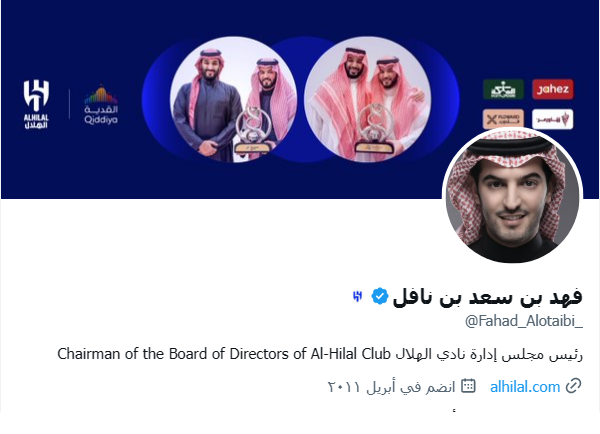Click the chain link icon beside alhilal.com
Image resolution: width=600 pixels, height=434 pixels.
574,386
